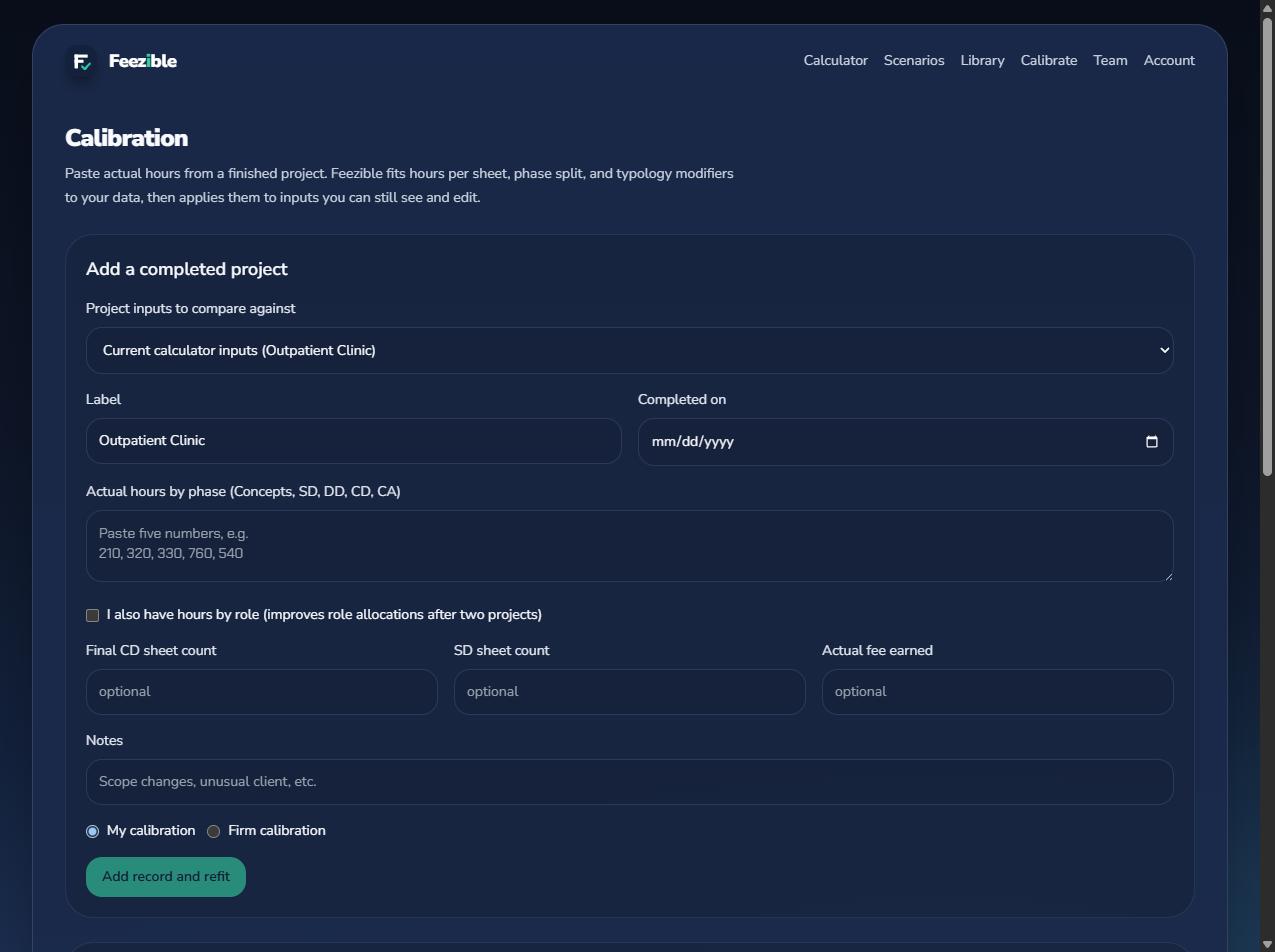The image size is (1275, 952).
Task: Focus the Completed on date field
Action: tap(906, 442)
